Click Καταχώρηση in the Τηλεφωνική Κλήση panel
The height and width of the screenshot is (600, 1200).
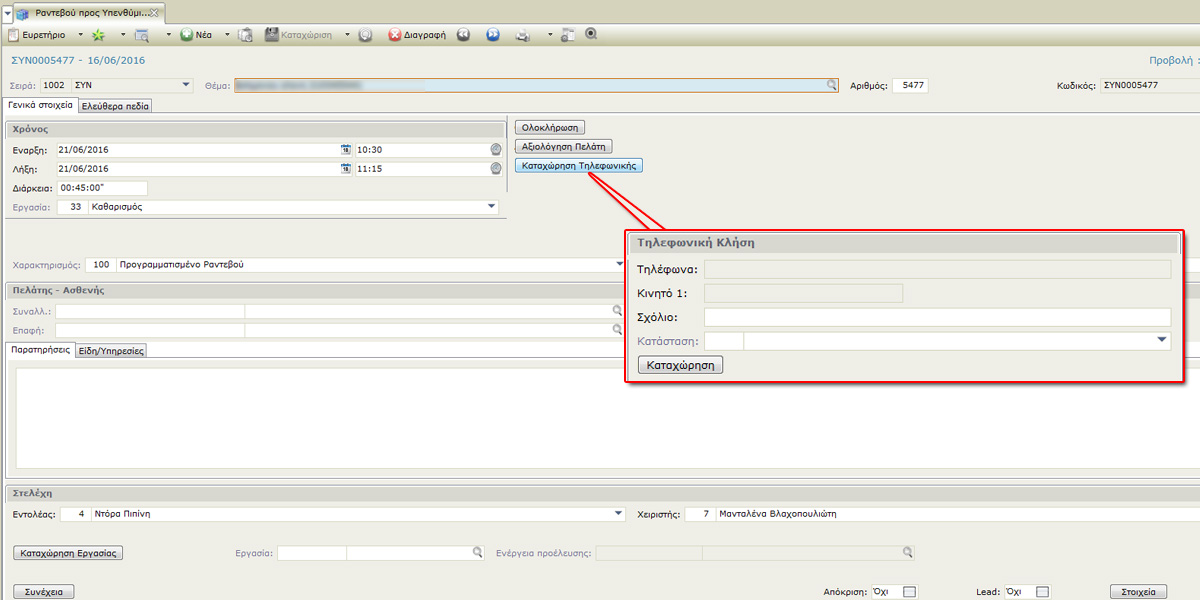tap(680, 365)
